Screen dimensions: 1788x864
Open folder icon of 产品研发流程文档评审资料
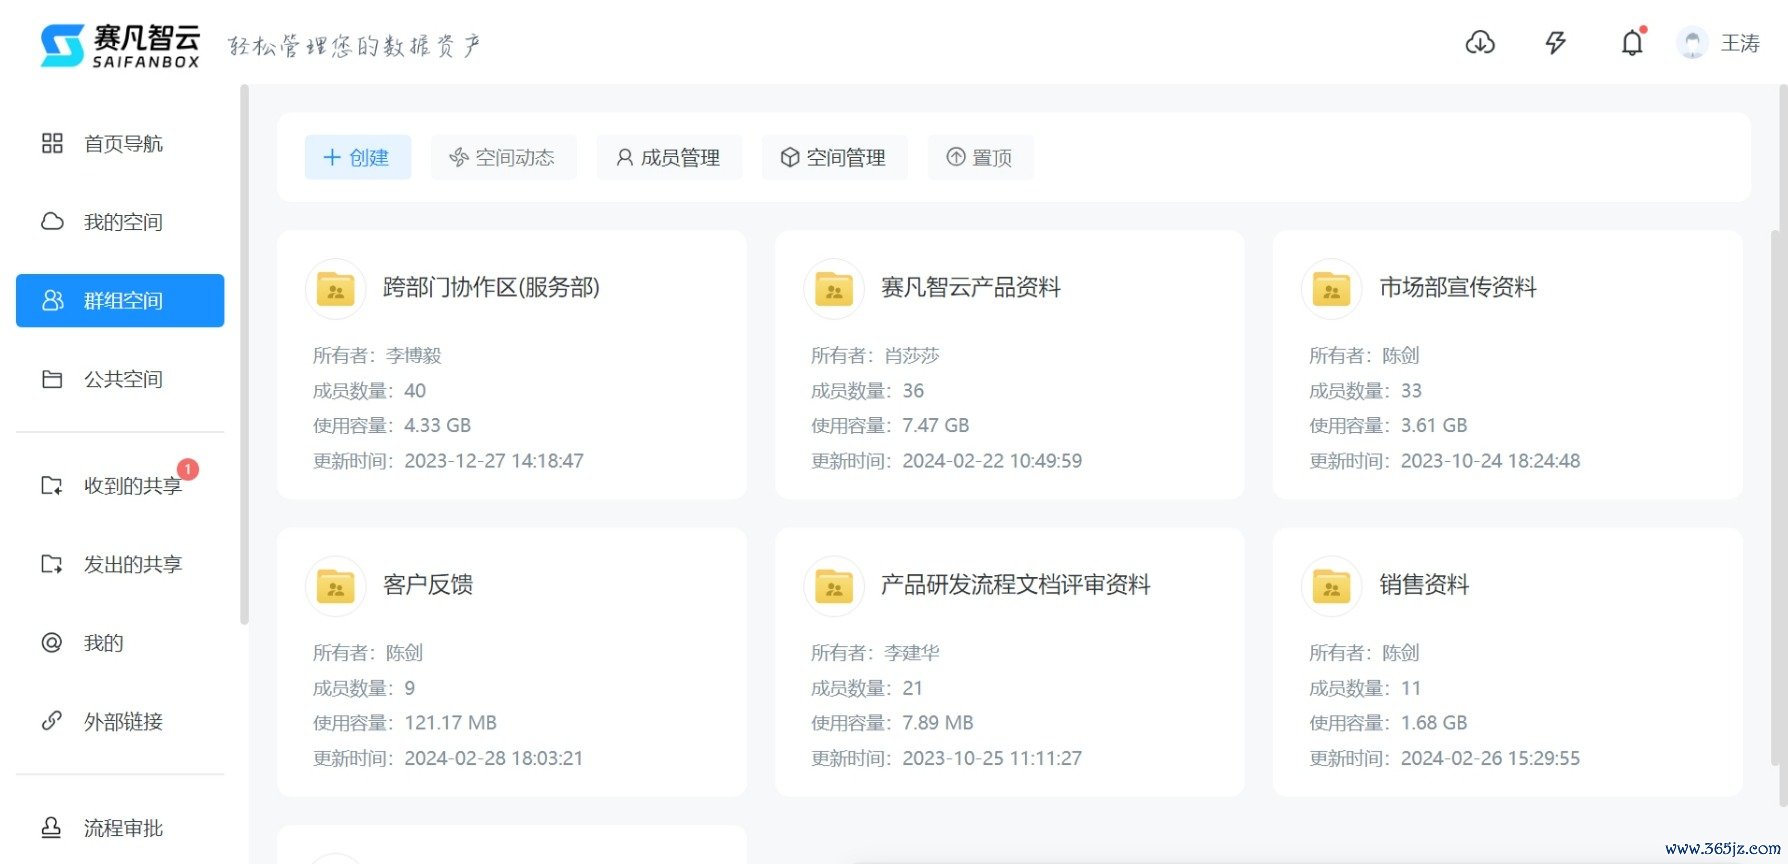pos(834,586)
